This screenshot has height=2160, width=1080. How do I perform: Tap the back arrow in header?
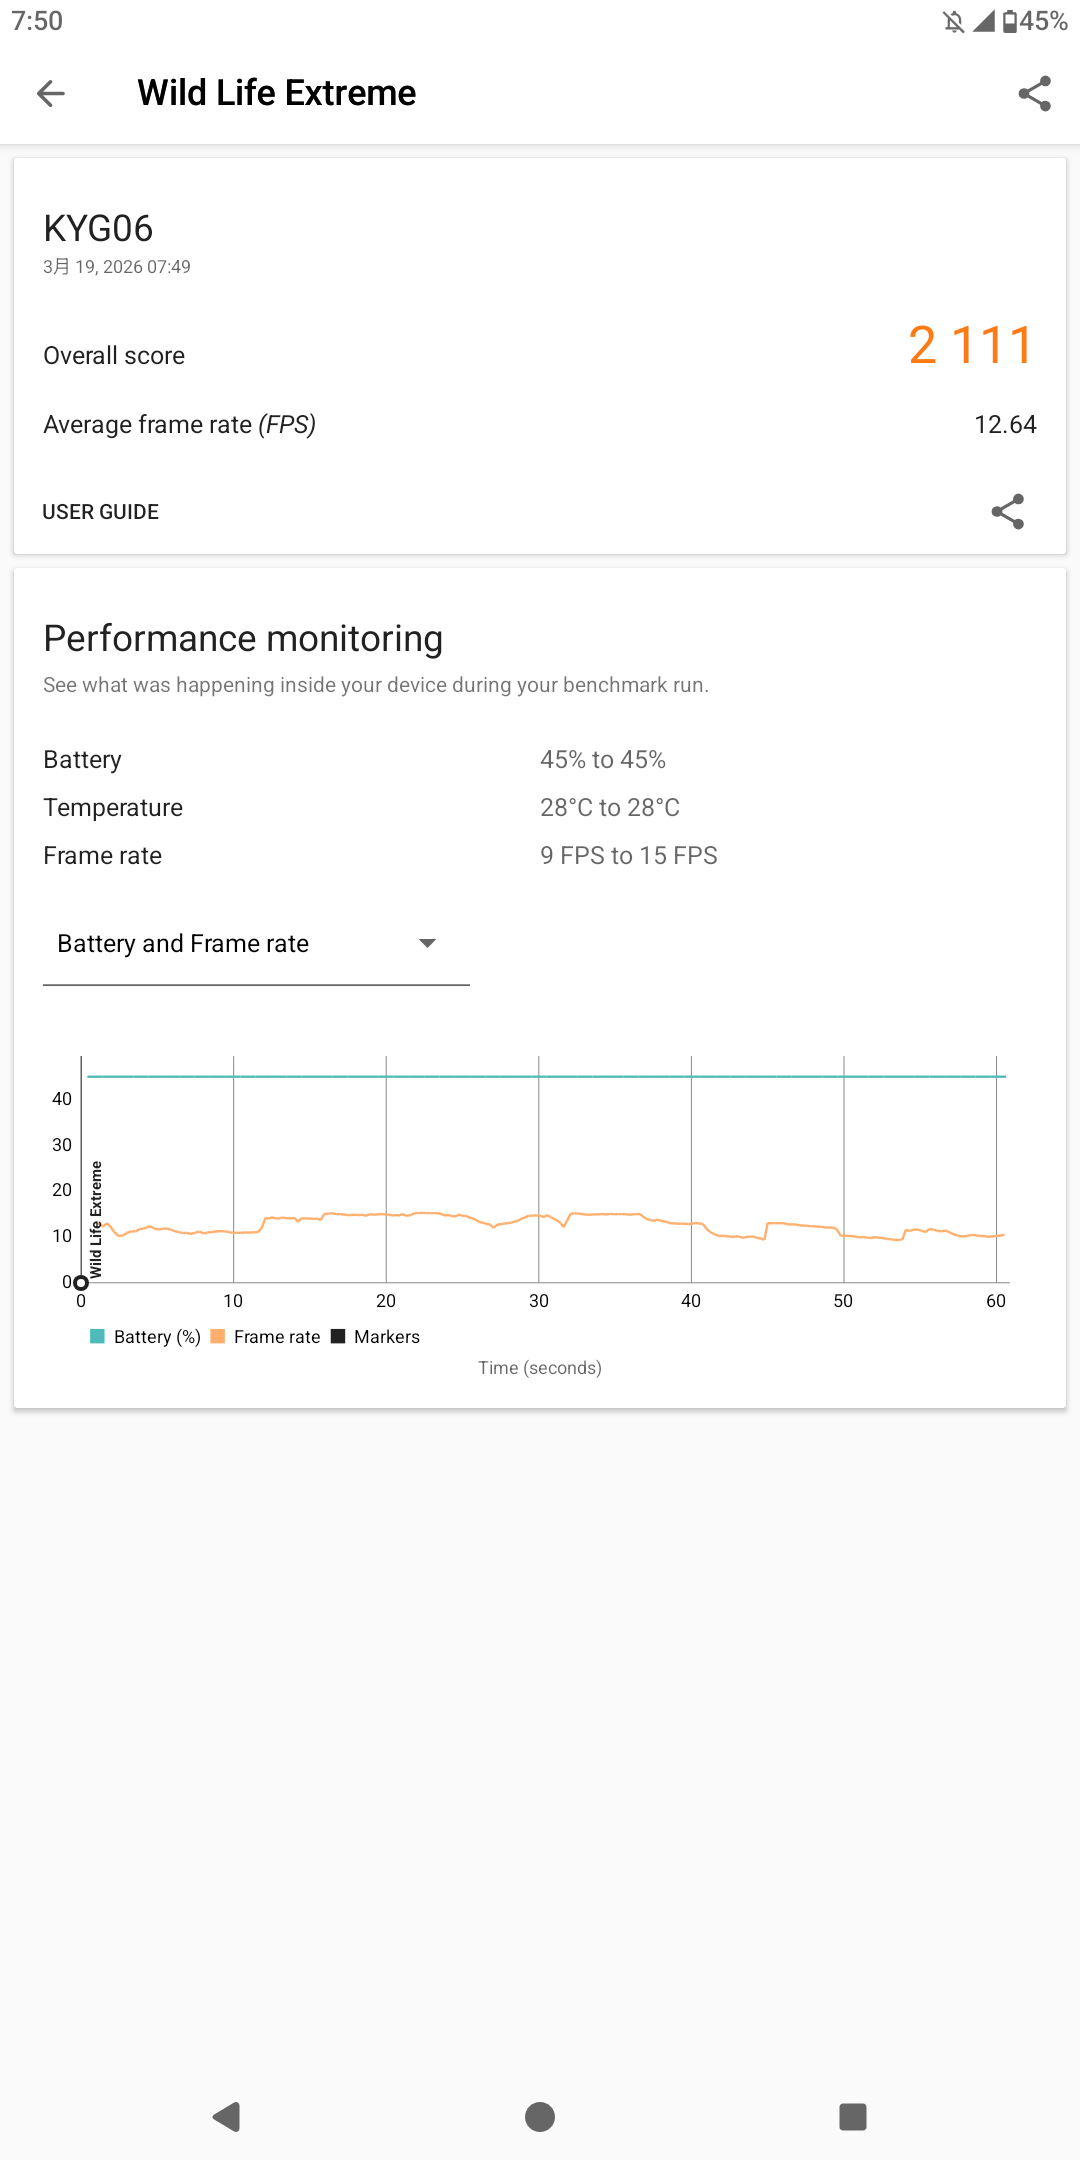[x=51, y=93]
